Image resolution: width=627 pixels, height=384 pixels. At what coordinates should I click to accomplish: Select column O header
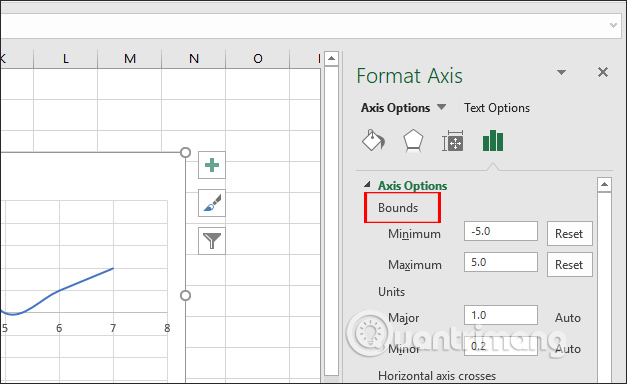(258, 59)
